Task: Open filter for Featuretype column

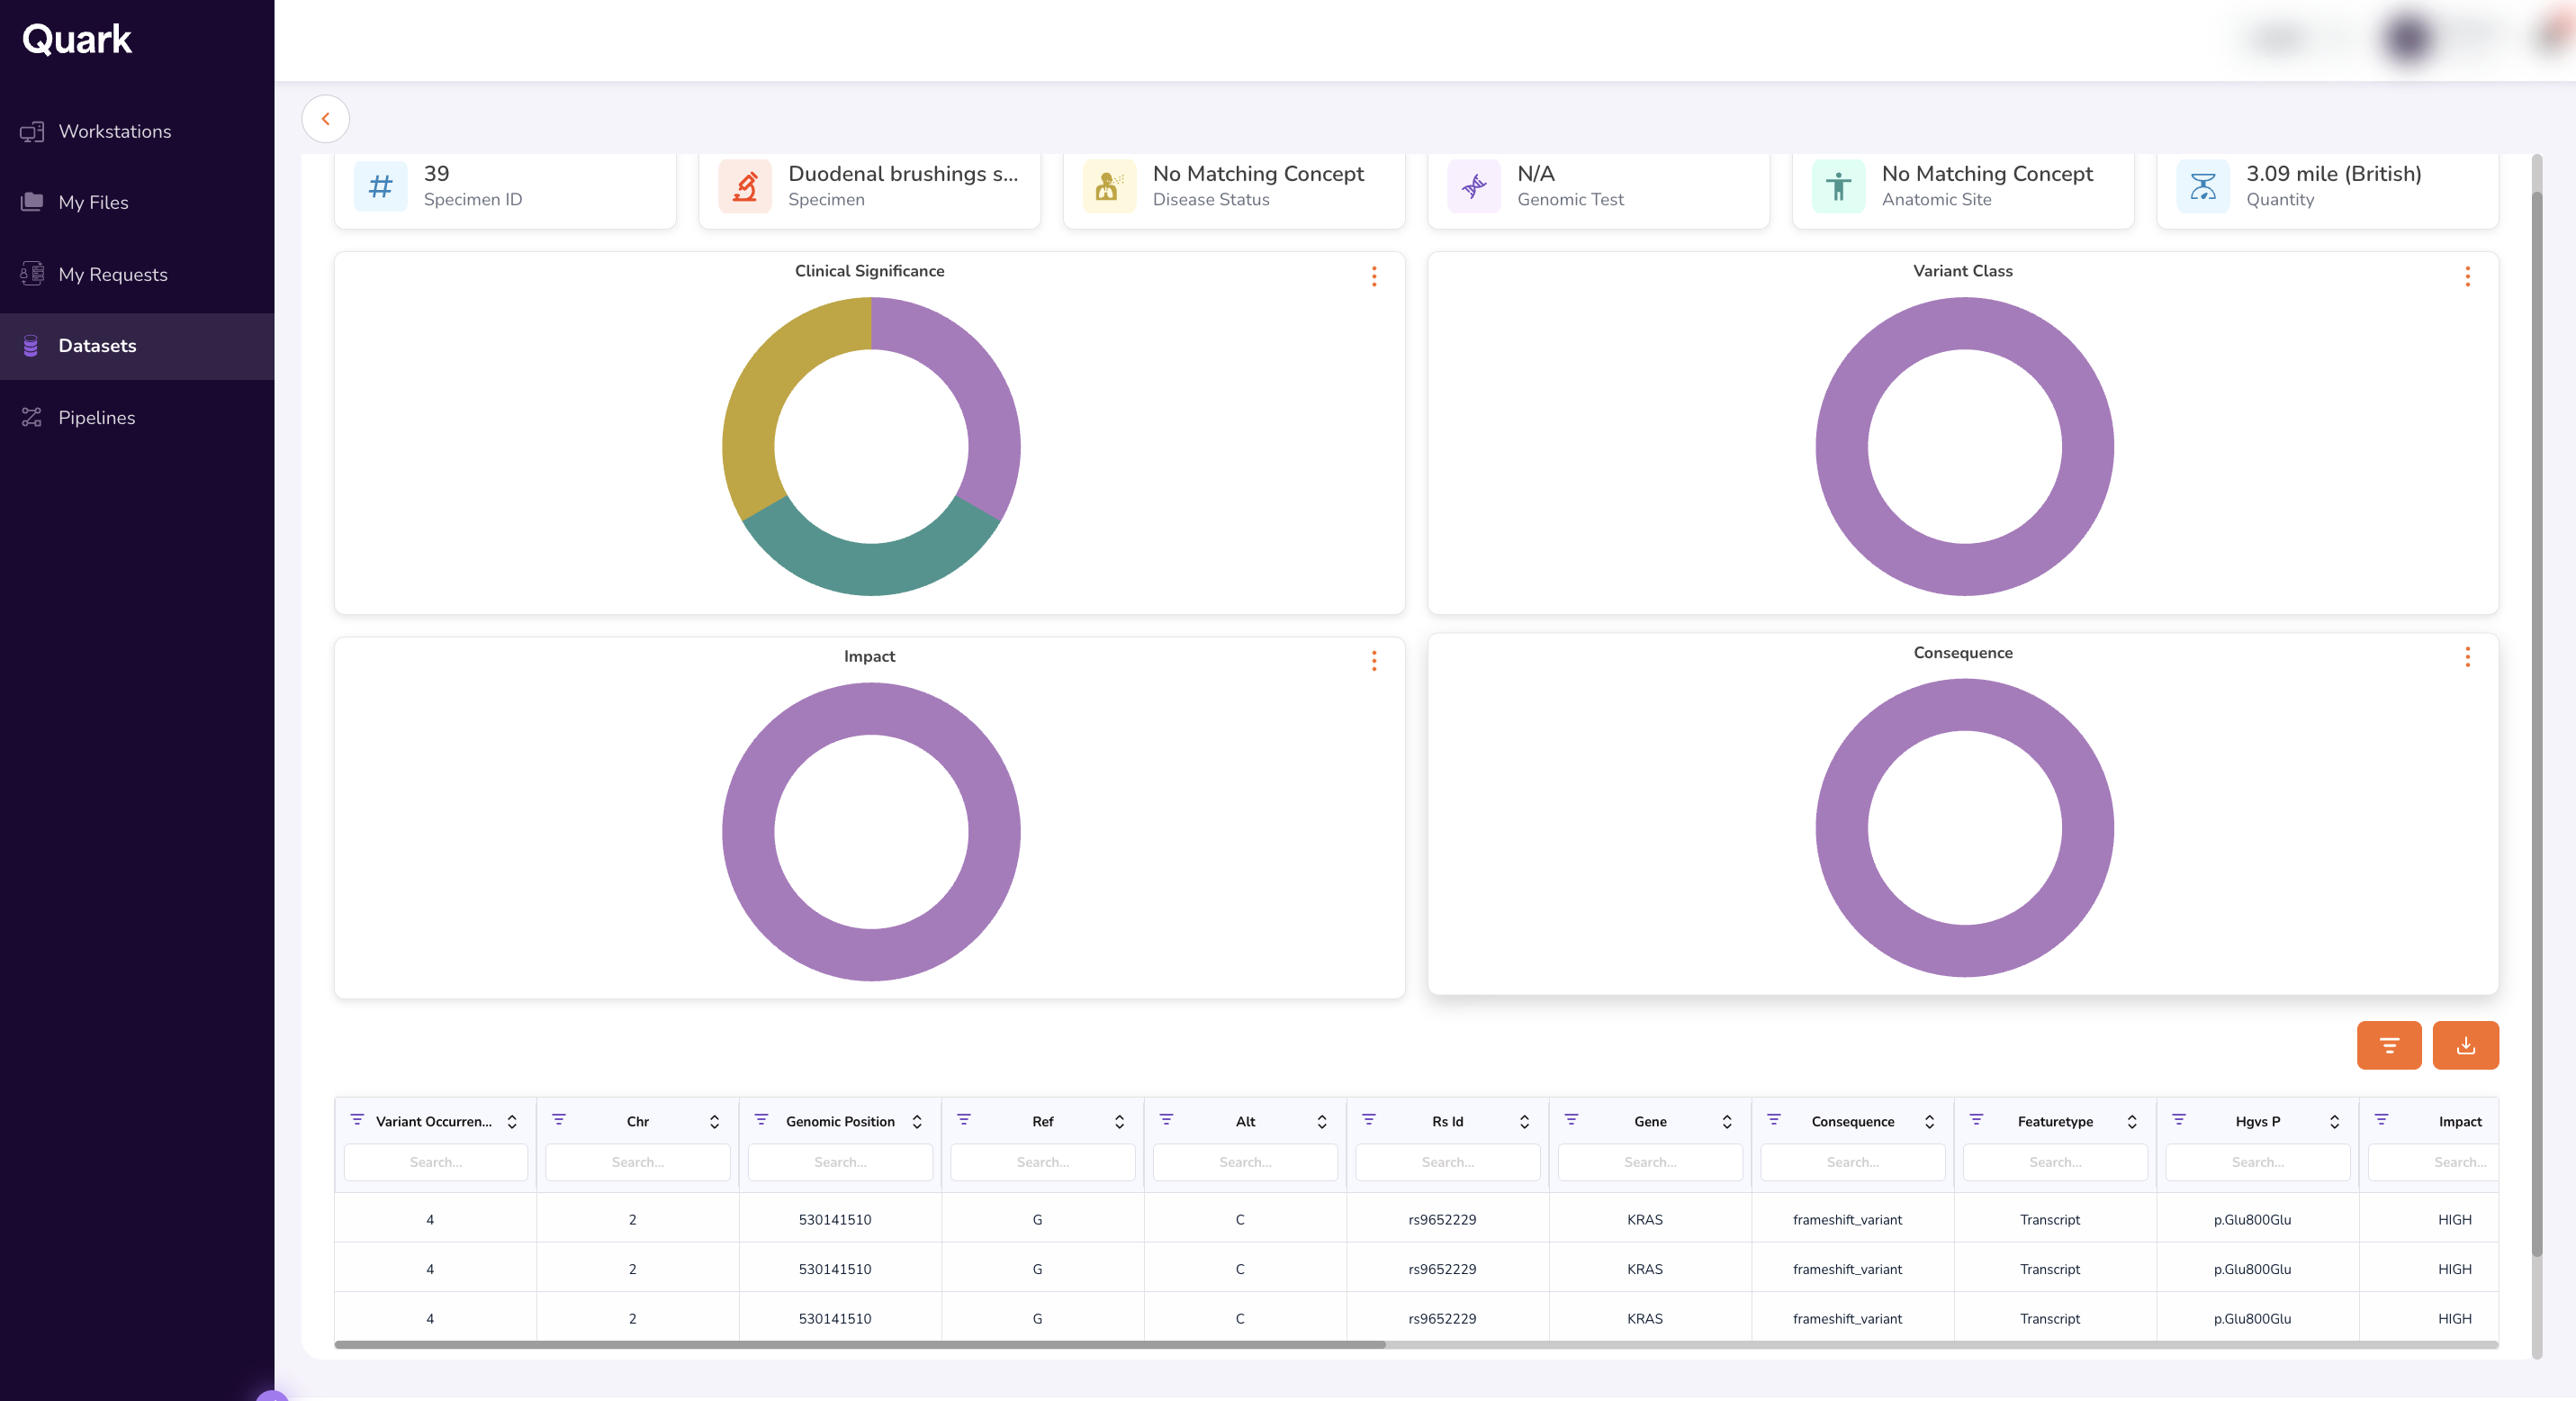Action: click(x=1976, y=1120)
